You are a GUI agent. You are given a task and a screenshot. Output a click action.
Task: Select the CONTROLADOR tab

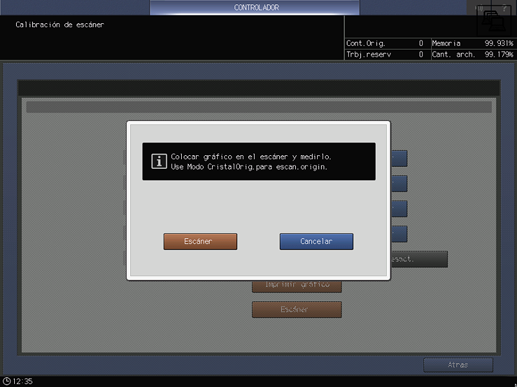pyautogui.click(x=255, y=7)
